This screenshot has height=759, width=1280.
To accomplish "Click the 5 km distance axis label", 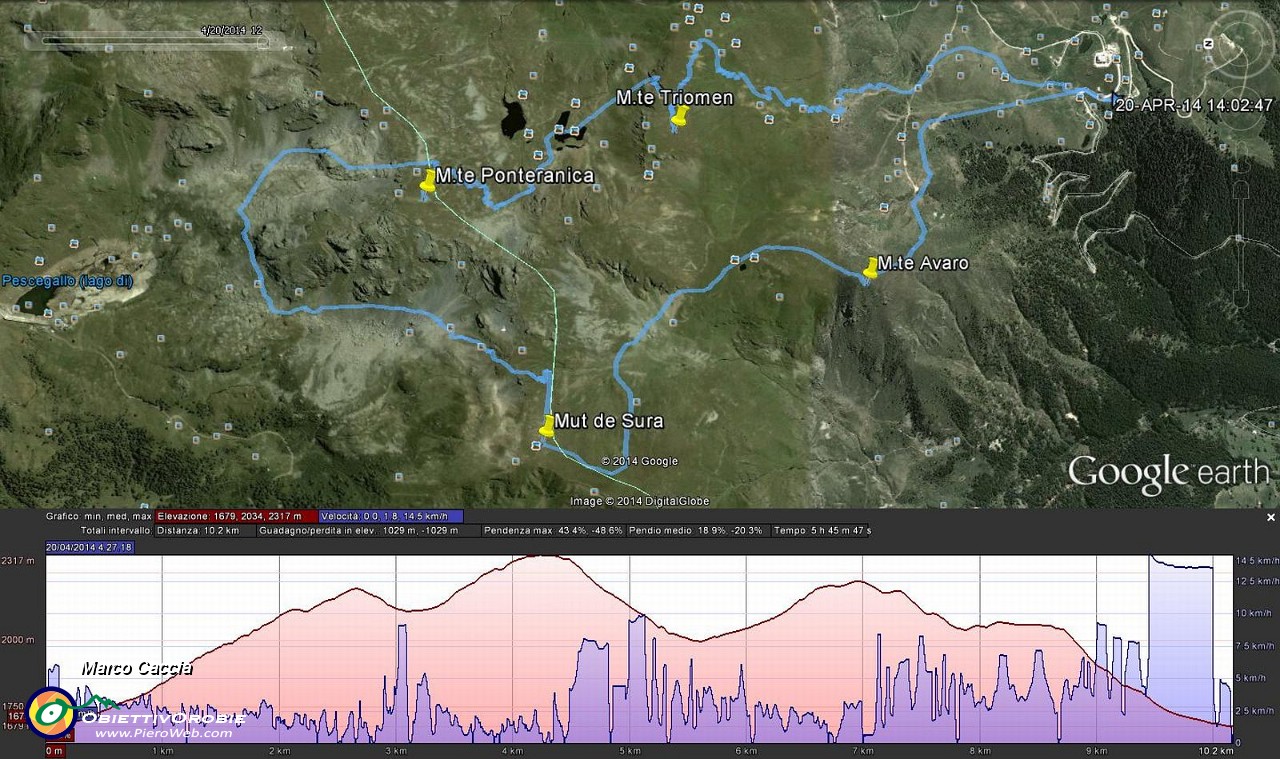I will [629, 750].
